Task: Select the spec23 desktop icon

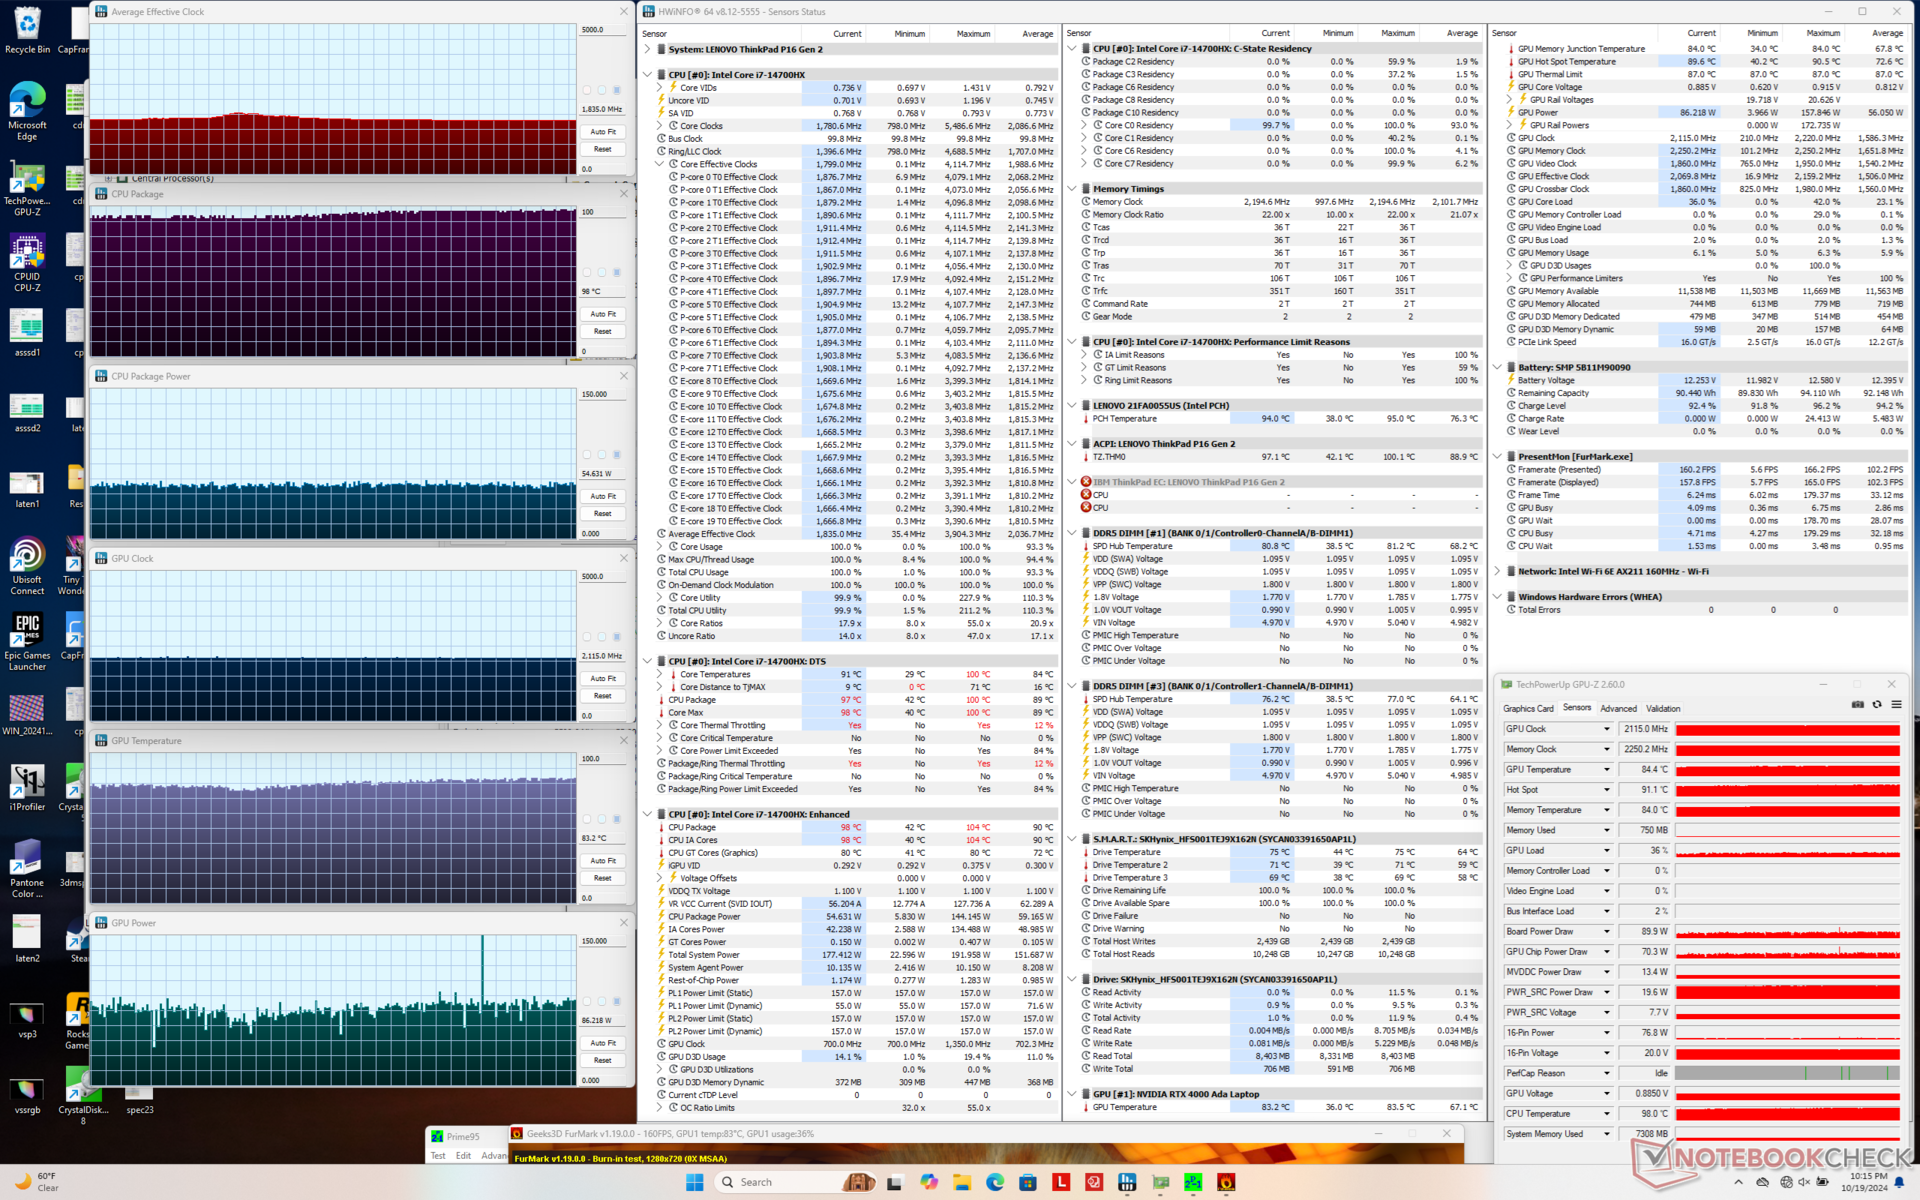Action: pyautogui.click(x=140, y=1100)
